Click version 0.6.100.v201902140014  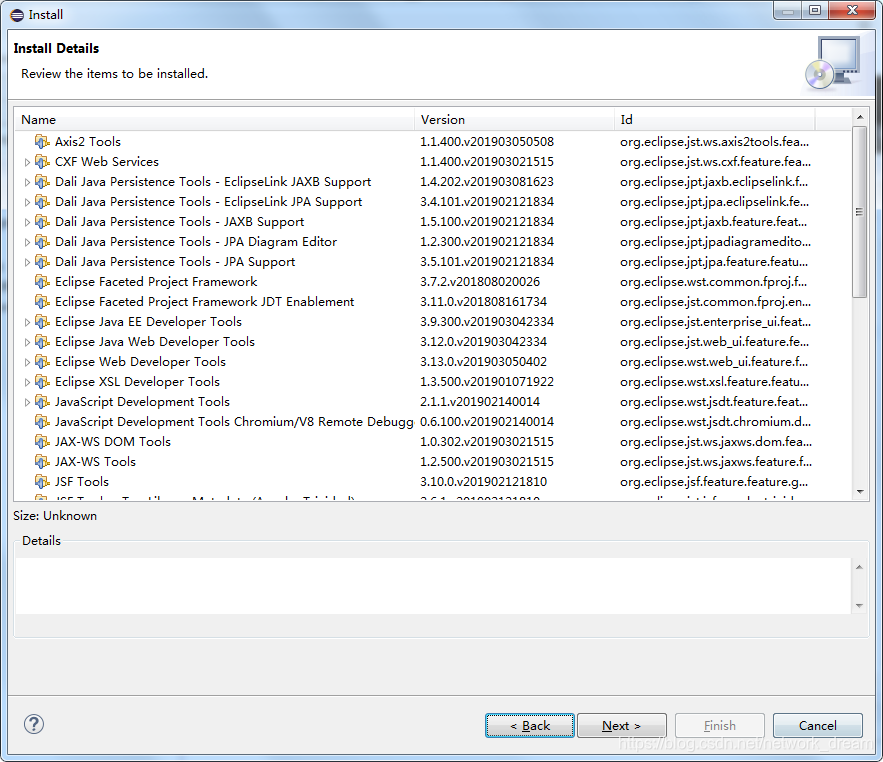pos(487,421)
